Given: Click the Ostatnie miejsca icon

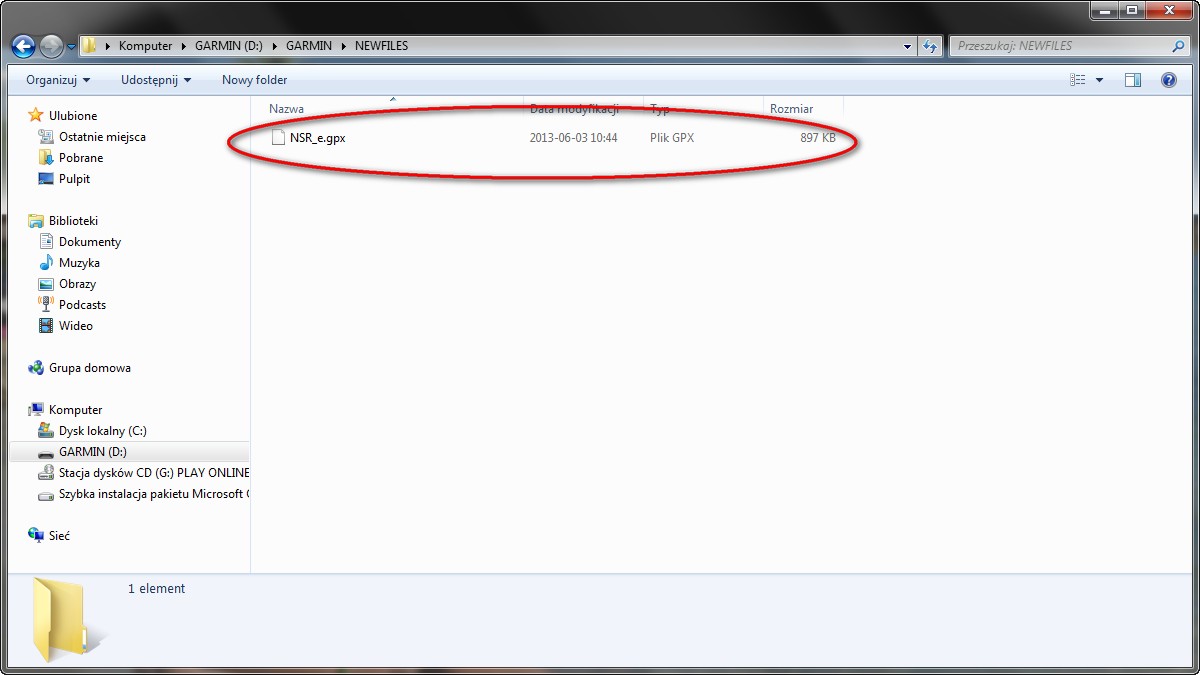Looking at the screenshot, I should [x=45, y=137].
